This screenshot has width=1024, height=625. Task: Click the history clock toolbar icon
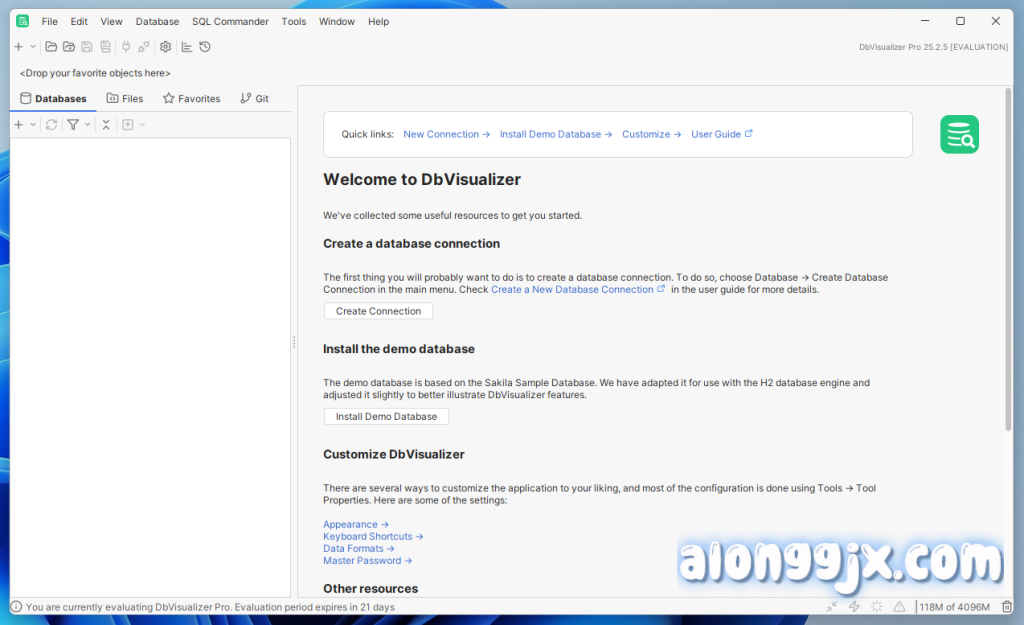205,47
